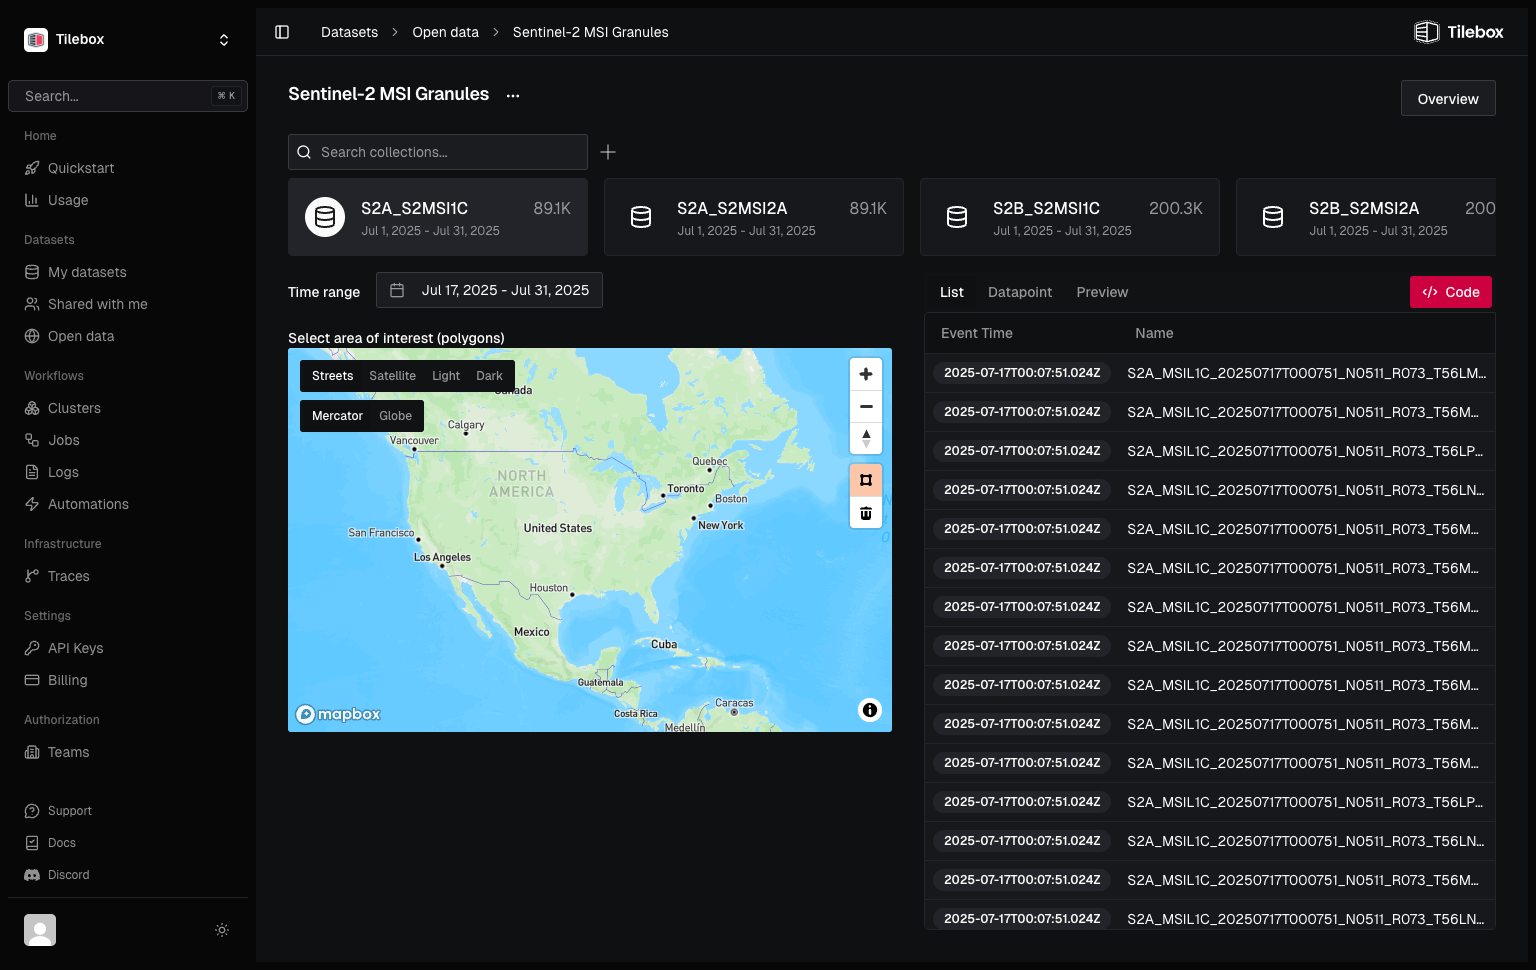
Task: Choose Globe projection
Action: (395, 416)
